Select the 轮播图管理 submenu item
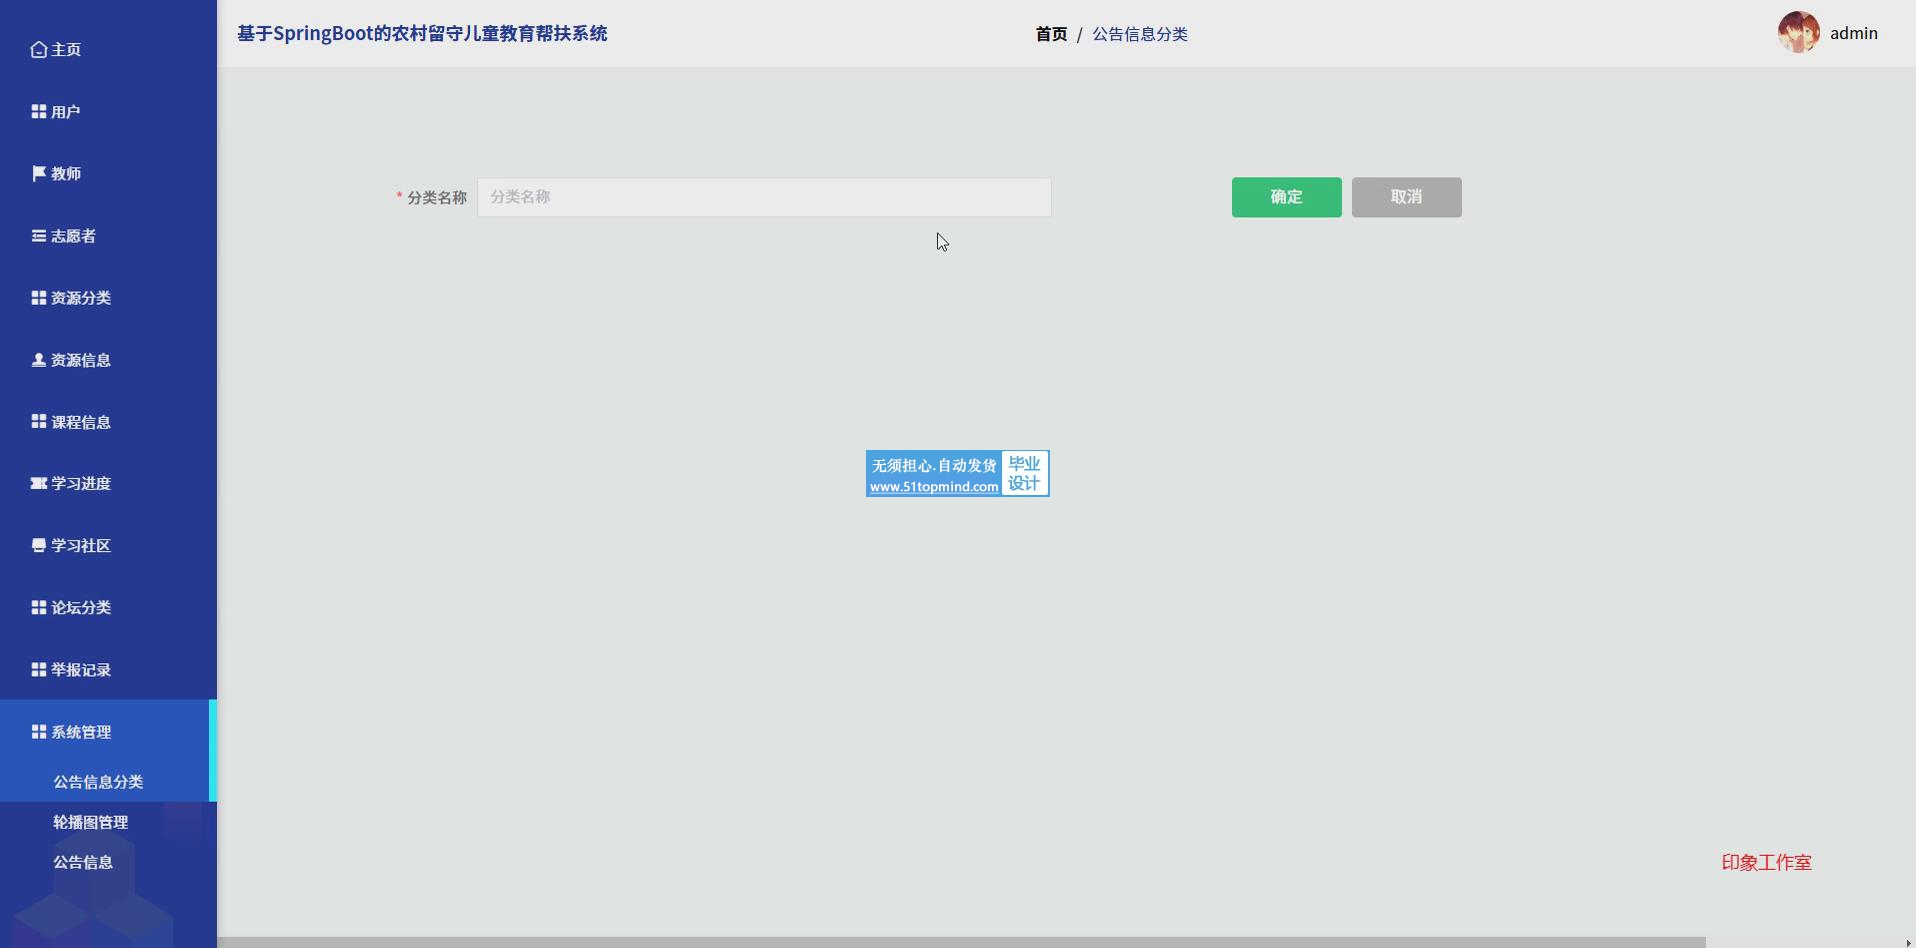Image resolution: width=1916 pixels, height=948 pixels. pyautogui.click(x=90, y=822)
